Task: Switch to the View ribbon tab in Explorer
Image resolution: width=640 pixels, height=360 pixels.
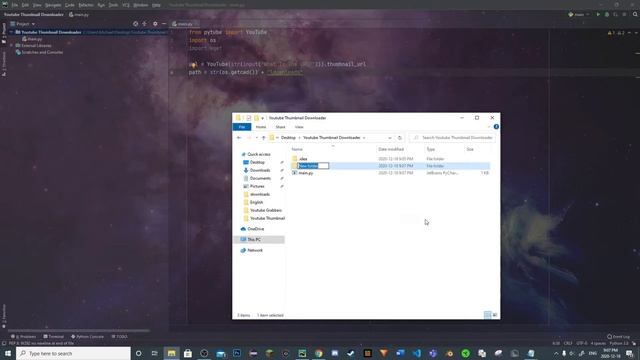Action: tap(299, 127)
